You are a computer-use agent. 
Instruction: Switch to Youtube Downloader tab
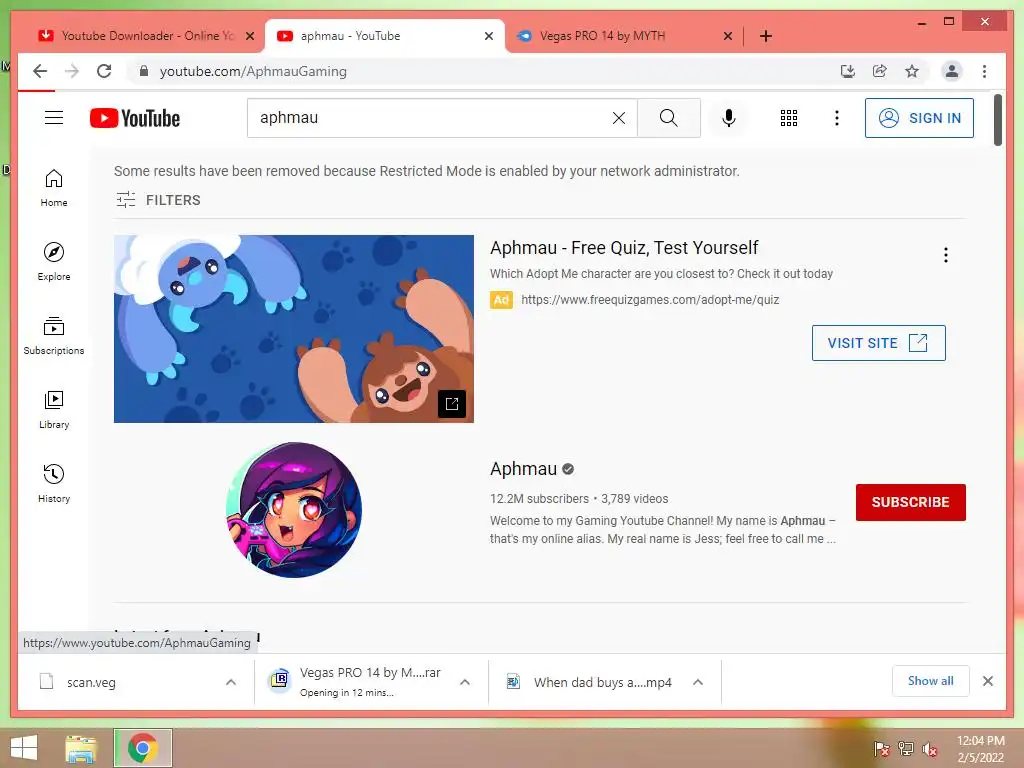[x=146, y=36]
